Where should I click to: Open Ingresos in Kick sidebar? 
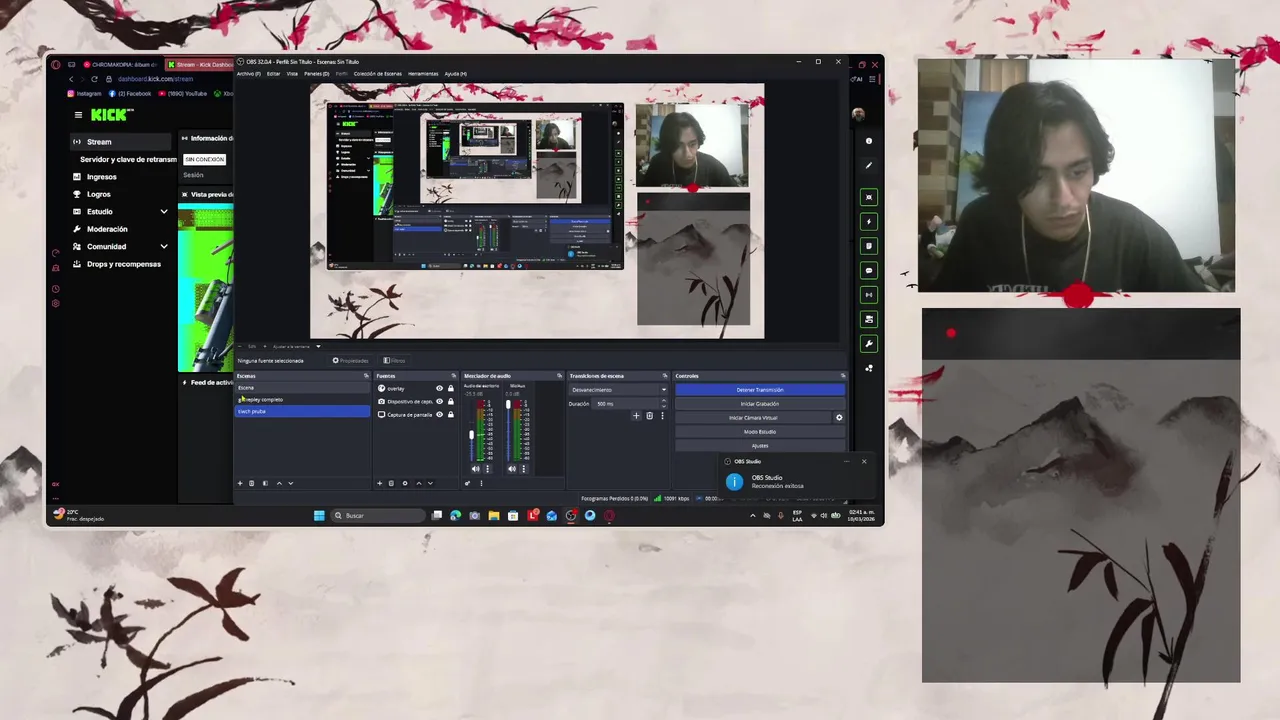click(101, 177)
